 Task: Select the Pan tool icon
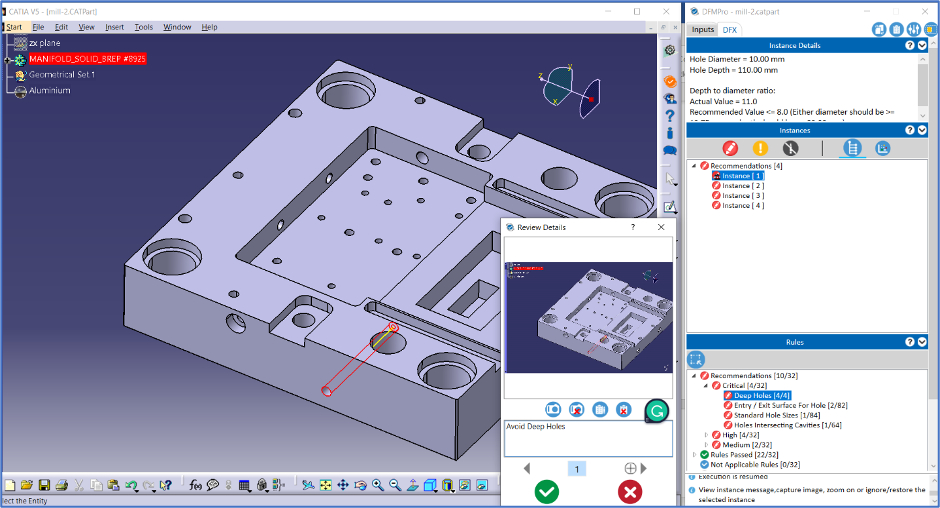coord(343,485)
